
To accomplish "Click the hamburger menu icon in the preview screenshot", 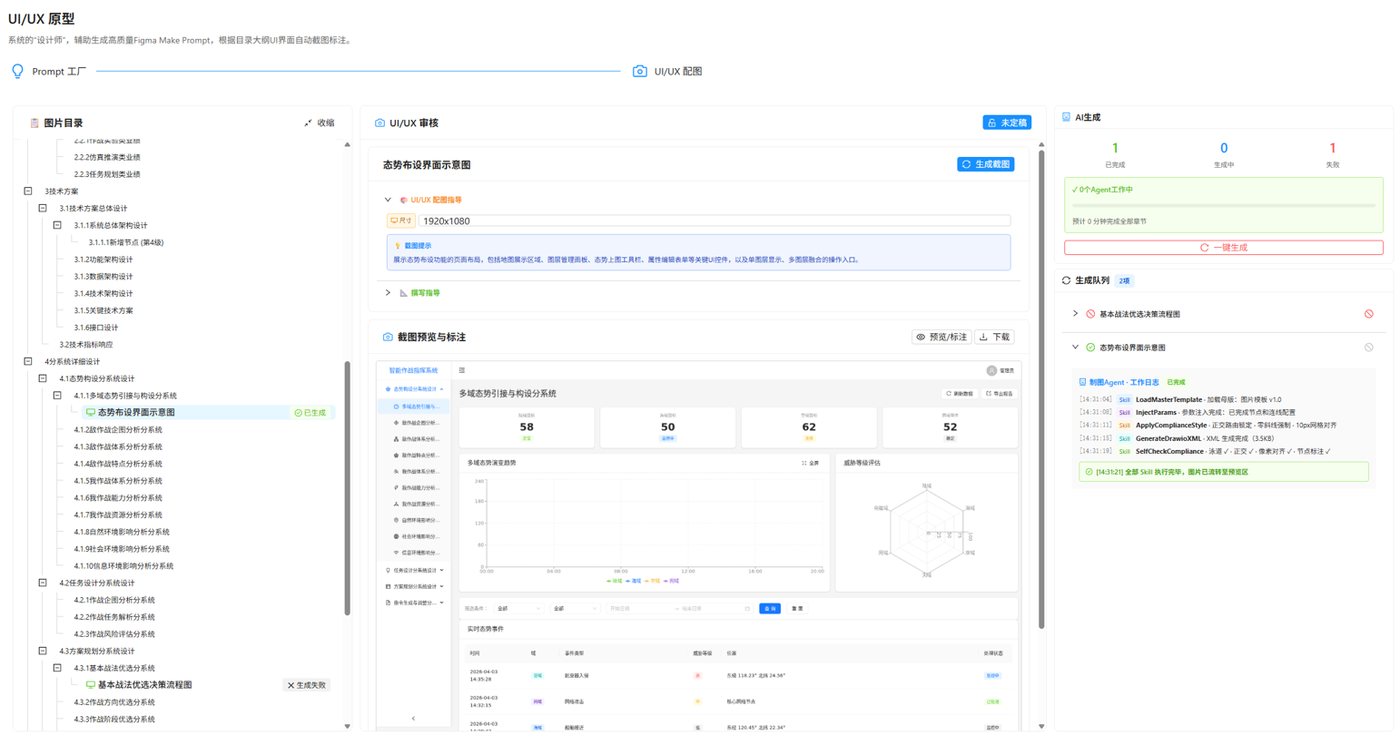I will 460,370.
